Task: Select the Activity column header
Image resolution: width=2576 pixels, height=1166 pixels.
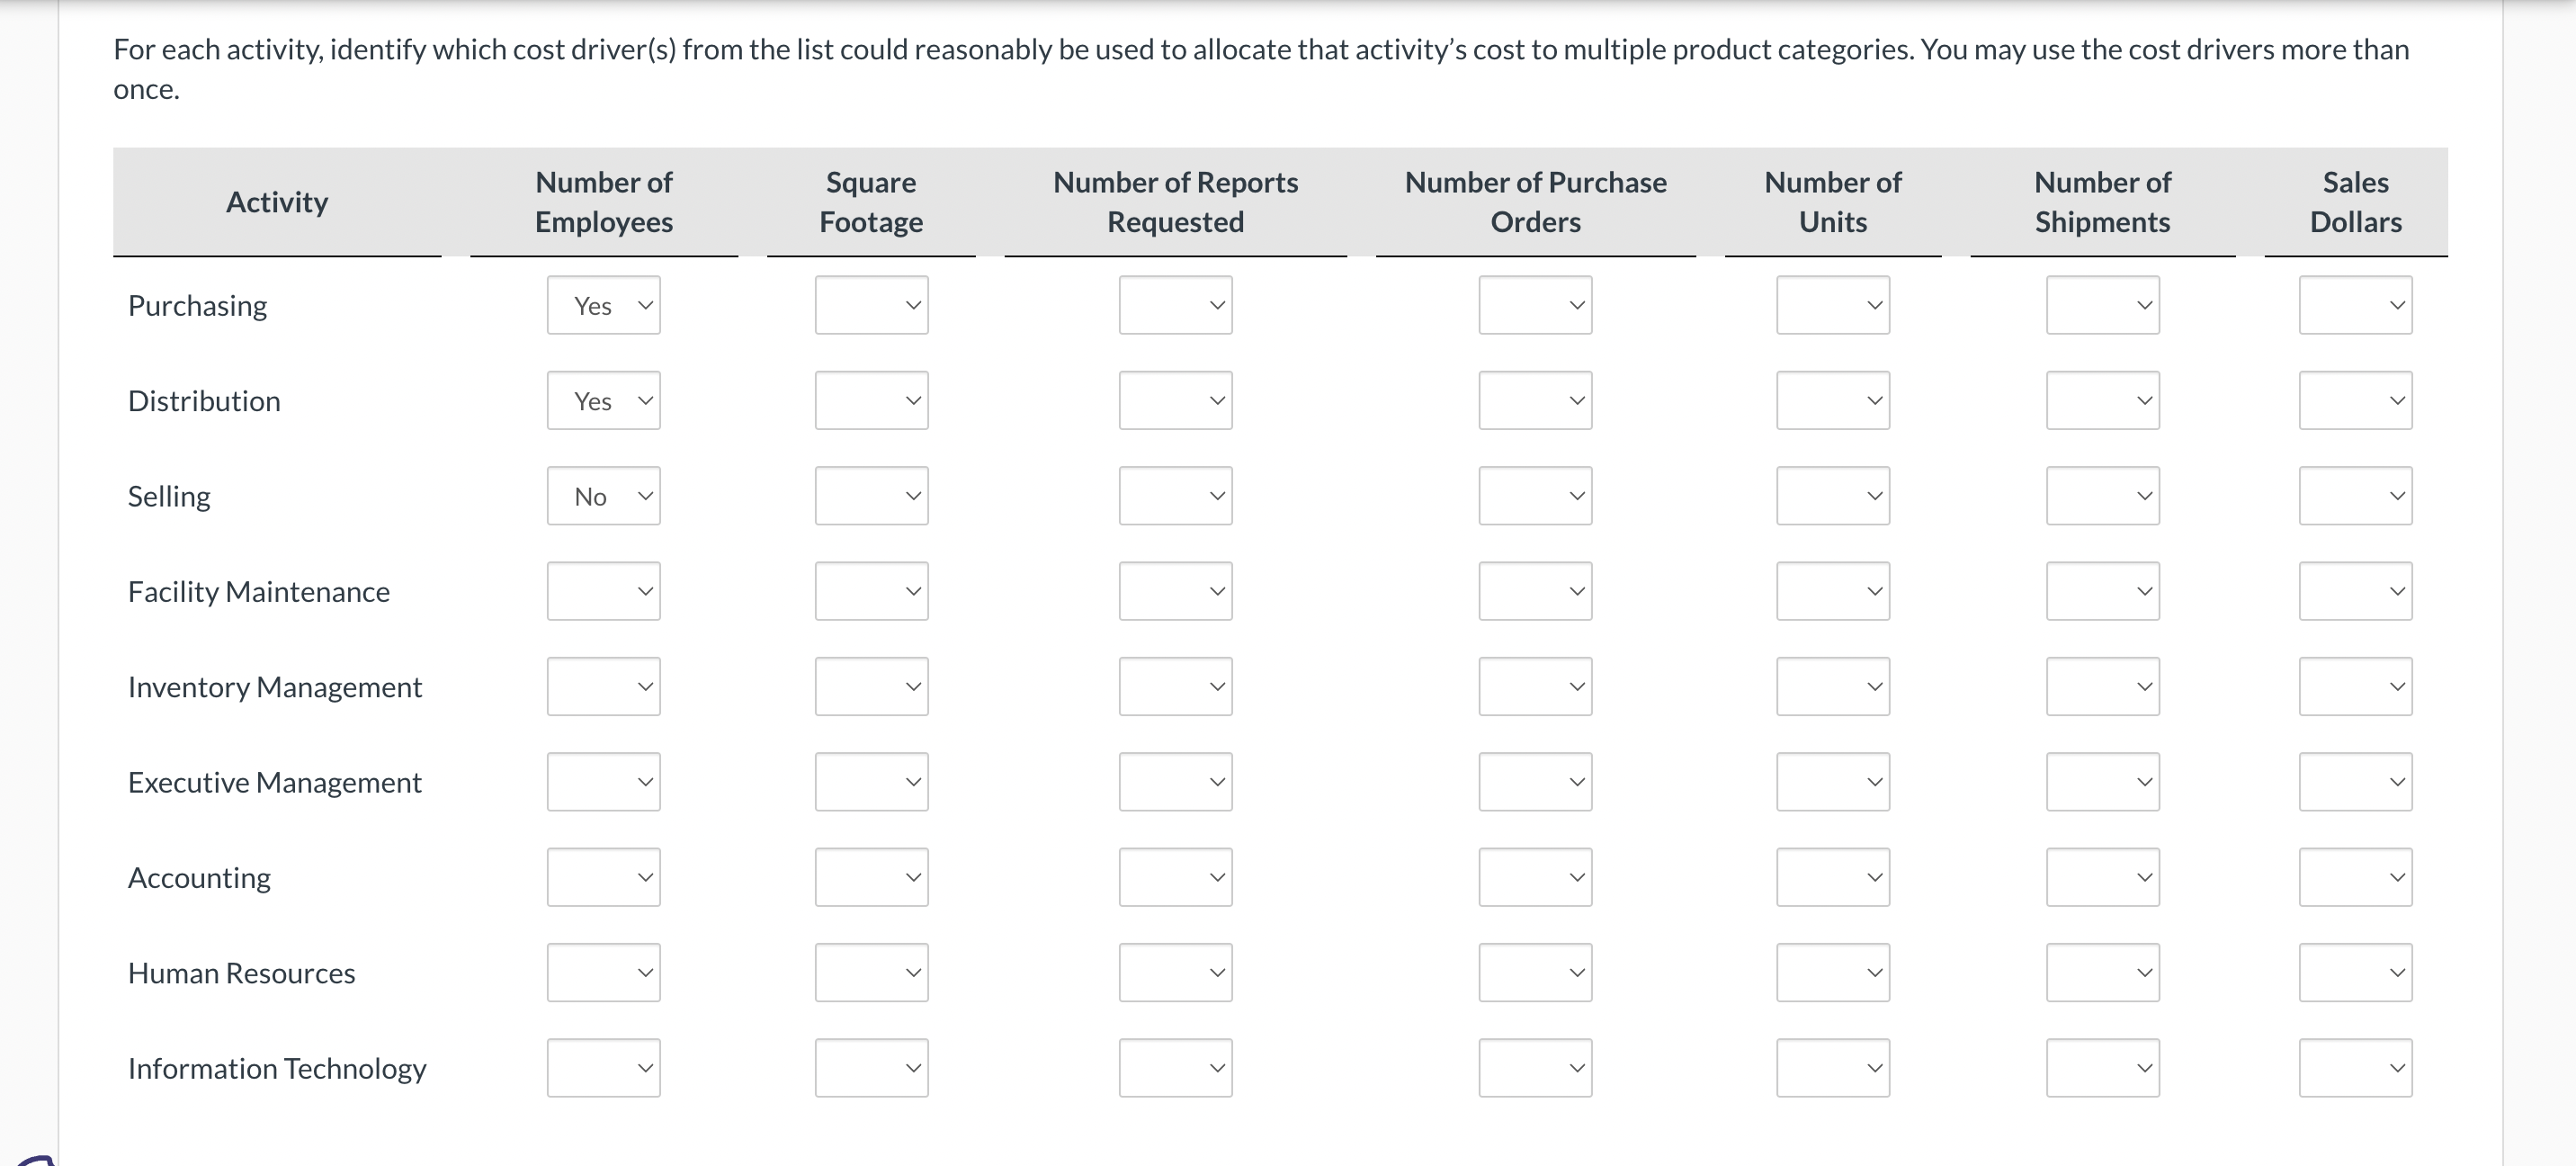Action: click(x=277, y=201)
